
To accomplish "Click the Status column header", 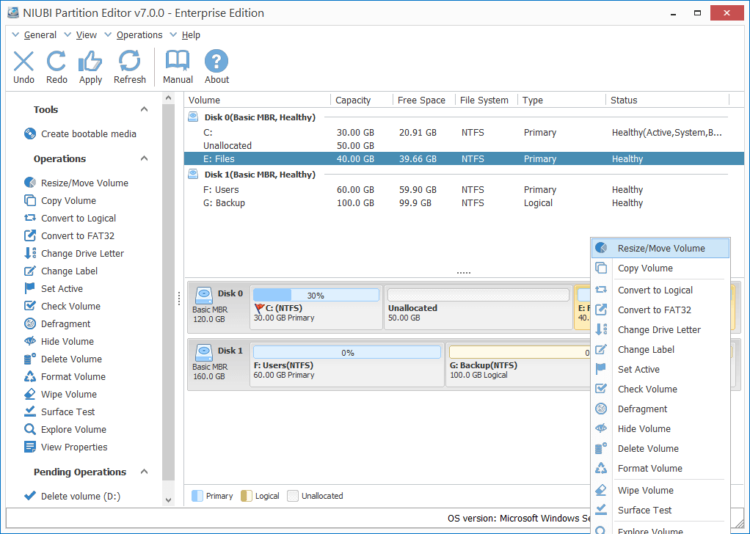I will [667, 100].
